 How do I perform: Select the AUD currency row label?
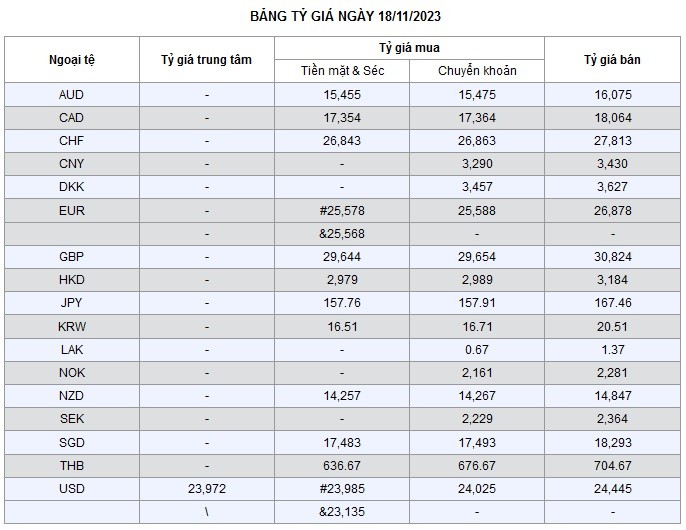point(72,95)
